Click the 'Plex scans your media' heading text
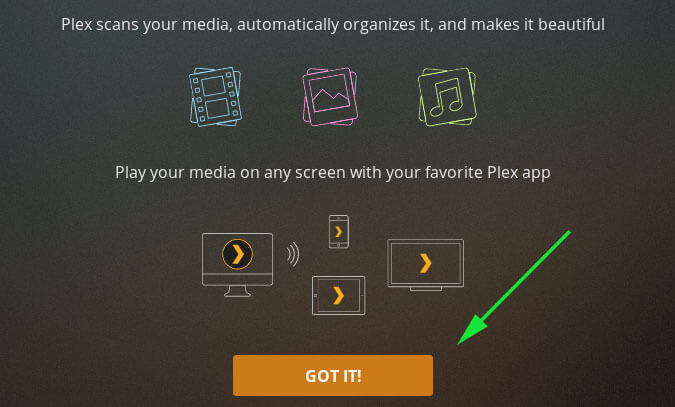 click(333, 25)
